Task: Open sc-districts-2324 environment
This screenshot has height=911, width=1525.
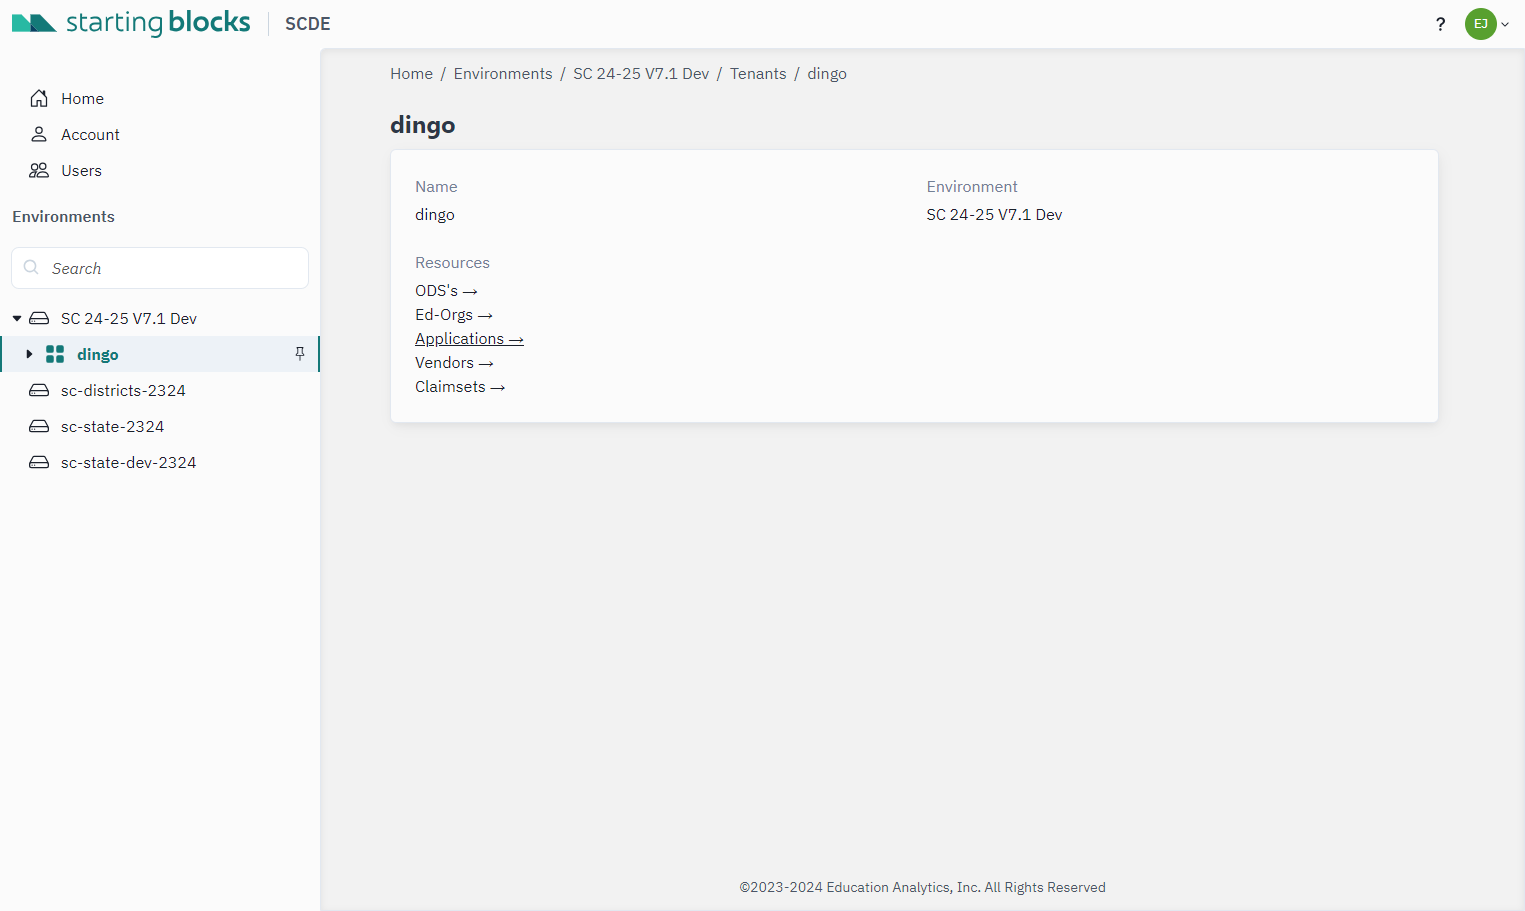Action: [x=123, y=390]
